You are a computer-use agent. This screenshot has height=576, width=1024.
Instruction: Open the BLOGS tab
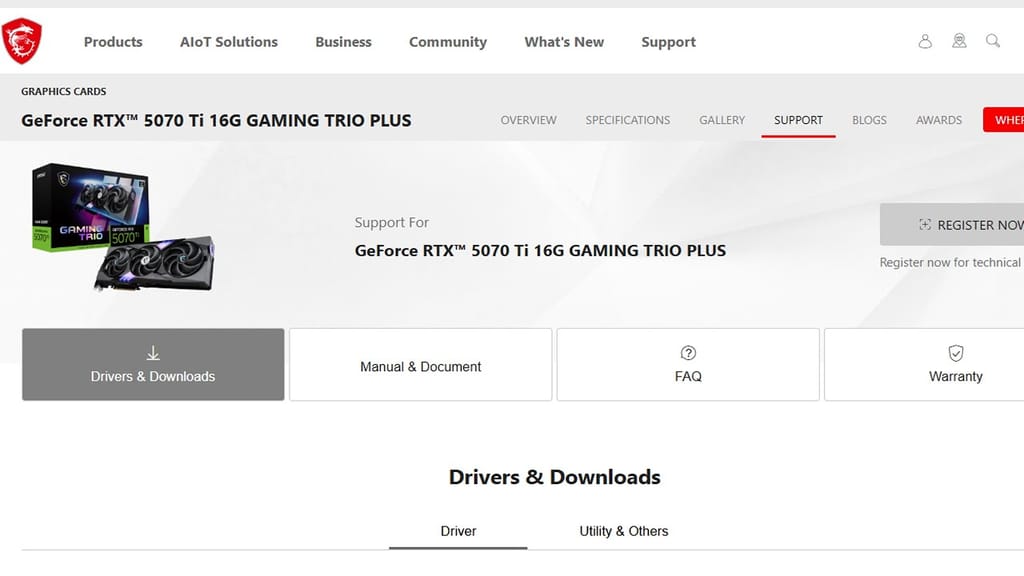869,120
